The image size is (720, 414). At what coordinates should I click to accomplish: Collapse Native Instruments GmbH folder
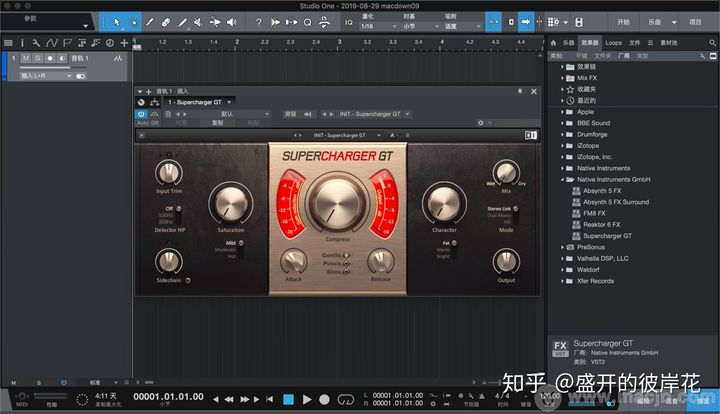(562, 179)
